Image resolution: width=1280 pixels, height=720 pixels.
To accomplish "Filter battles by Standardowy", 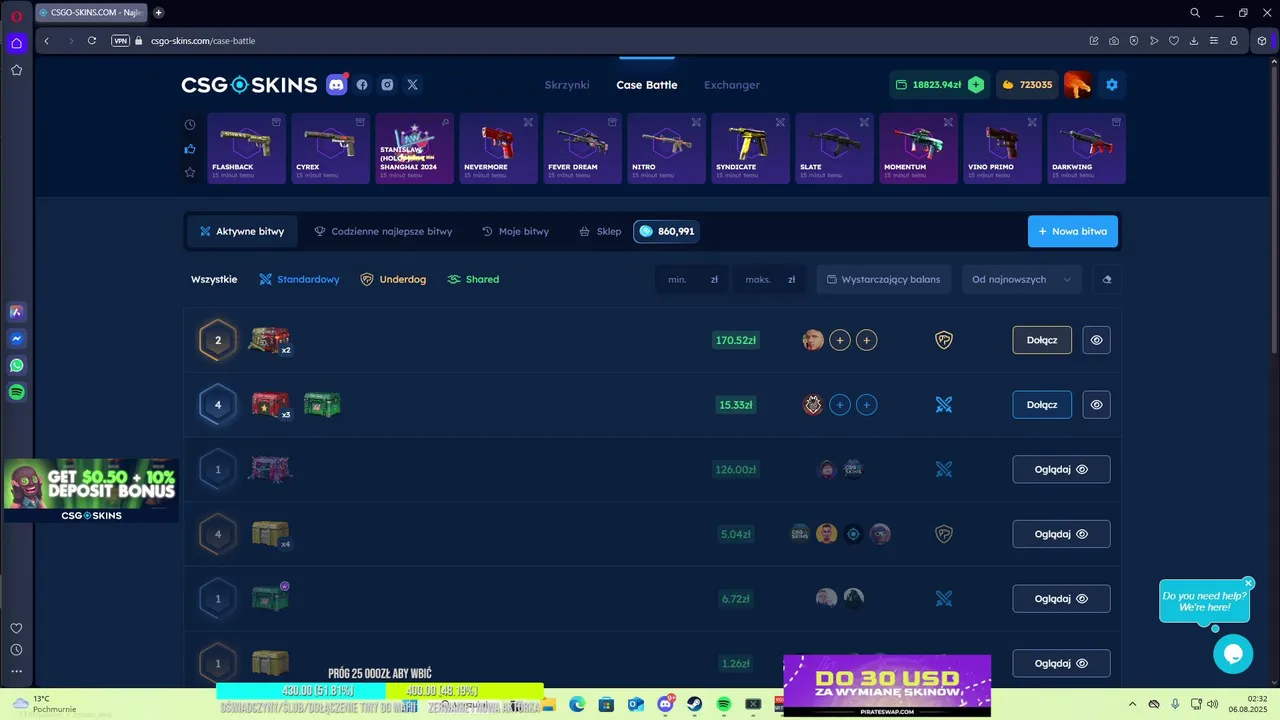I will click(x=299, y=279).
